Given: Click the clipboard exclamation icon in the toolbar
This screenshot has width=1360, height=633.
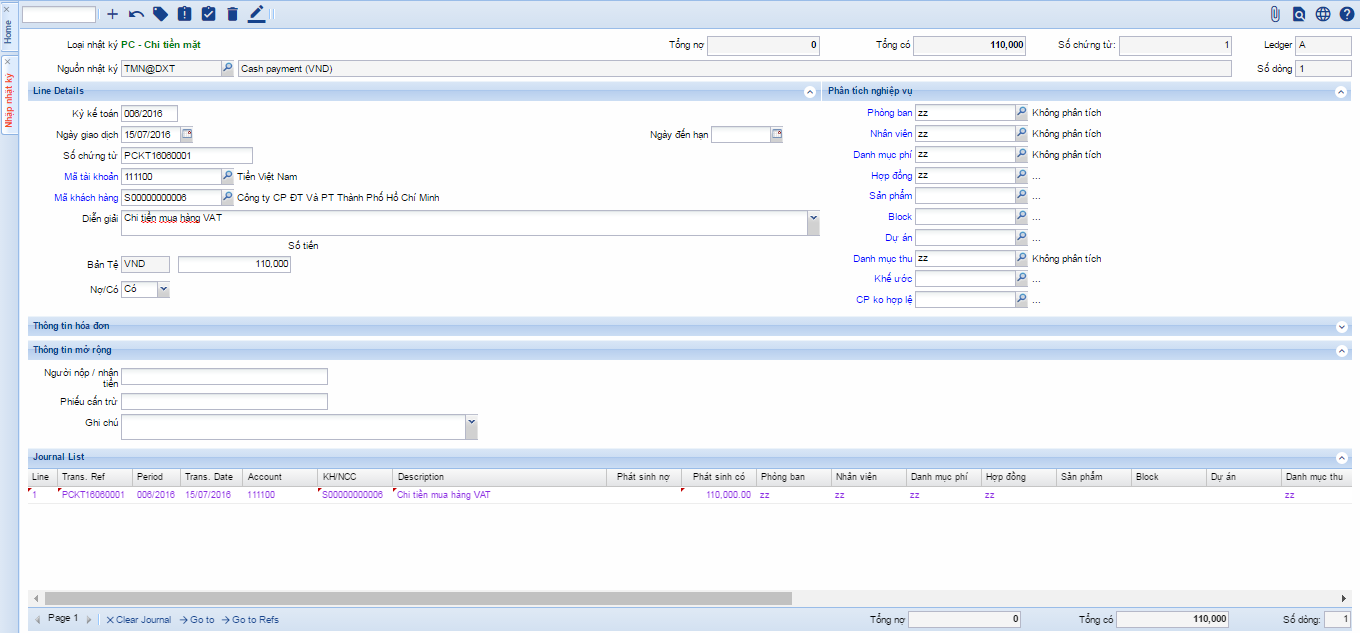Looking at the screenshot, I should pyautogui.click(x=184, y=14).
